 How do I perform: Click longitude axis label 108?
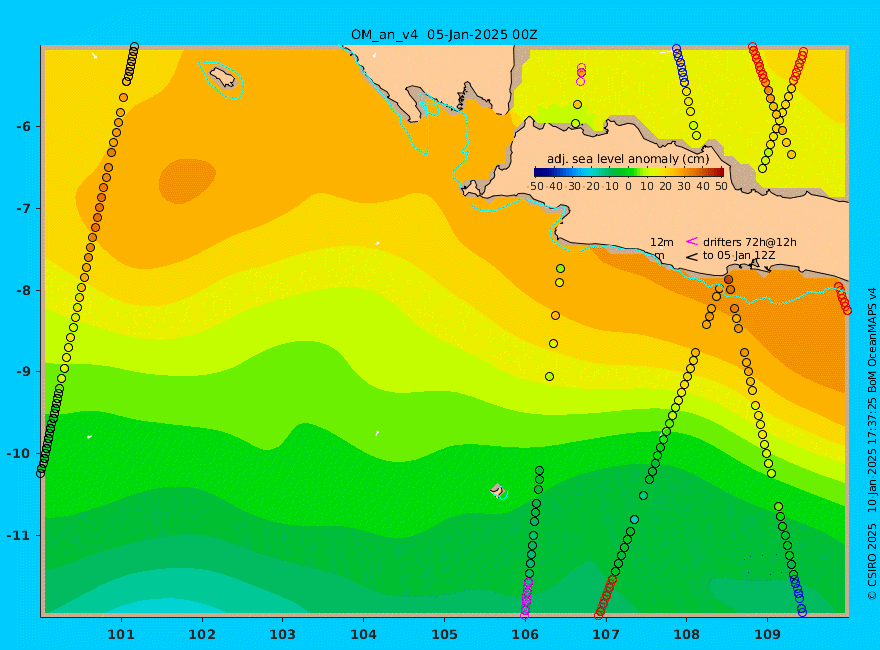coord(687,635)
